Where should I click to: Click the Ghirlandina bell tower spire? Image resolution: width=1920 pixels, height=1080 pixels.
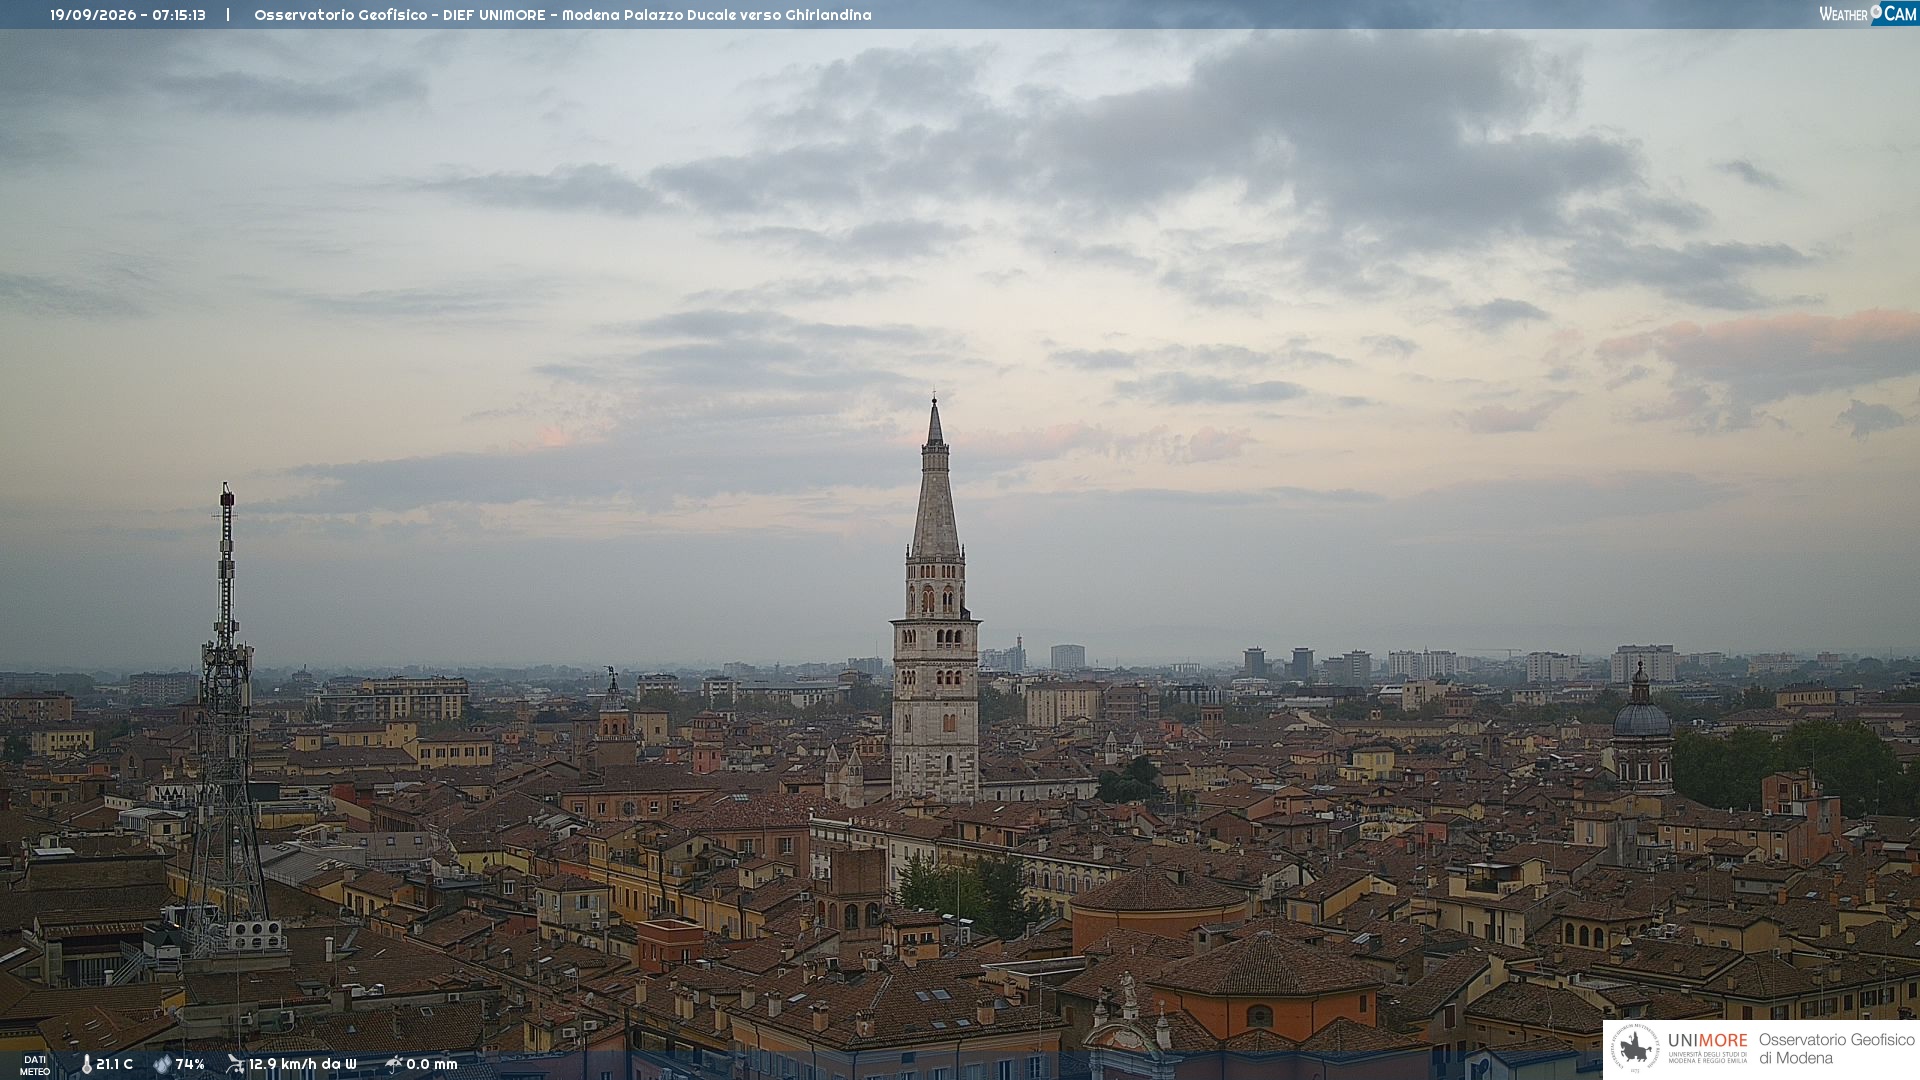click(x=935, y=480)
